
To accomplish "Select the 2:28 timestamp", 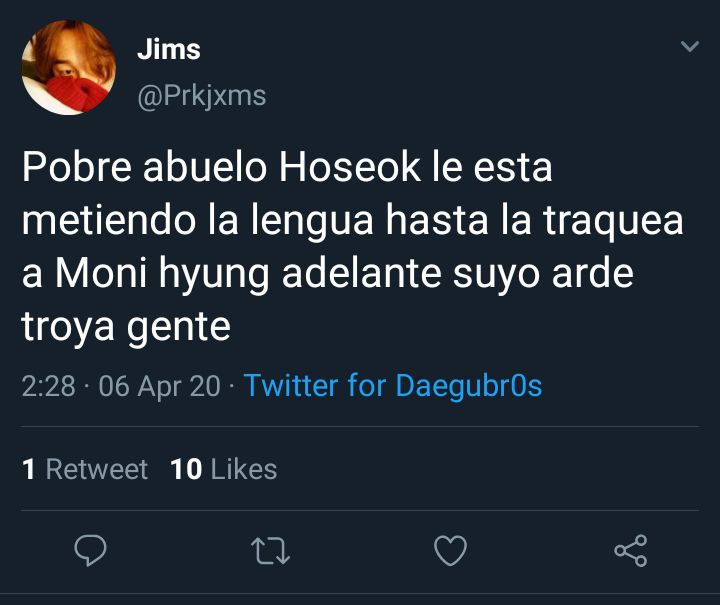I will (48, 386).
